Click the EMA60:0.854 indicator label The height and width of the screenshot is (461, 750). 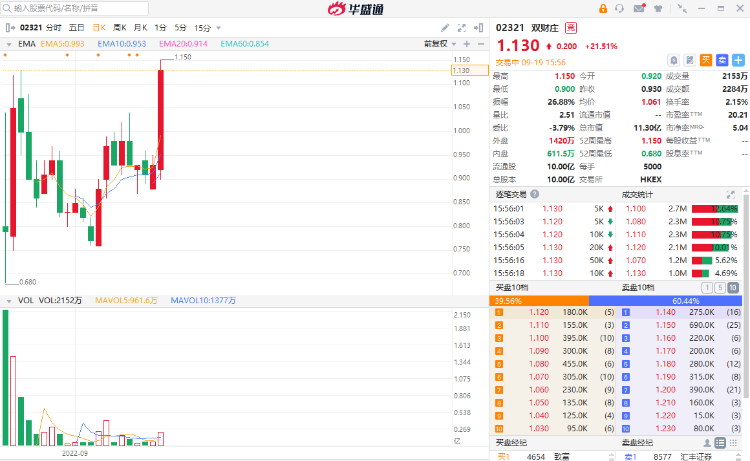coord(244,44)
